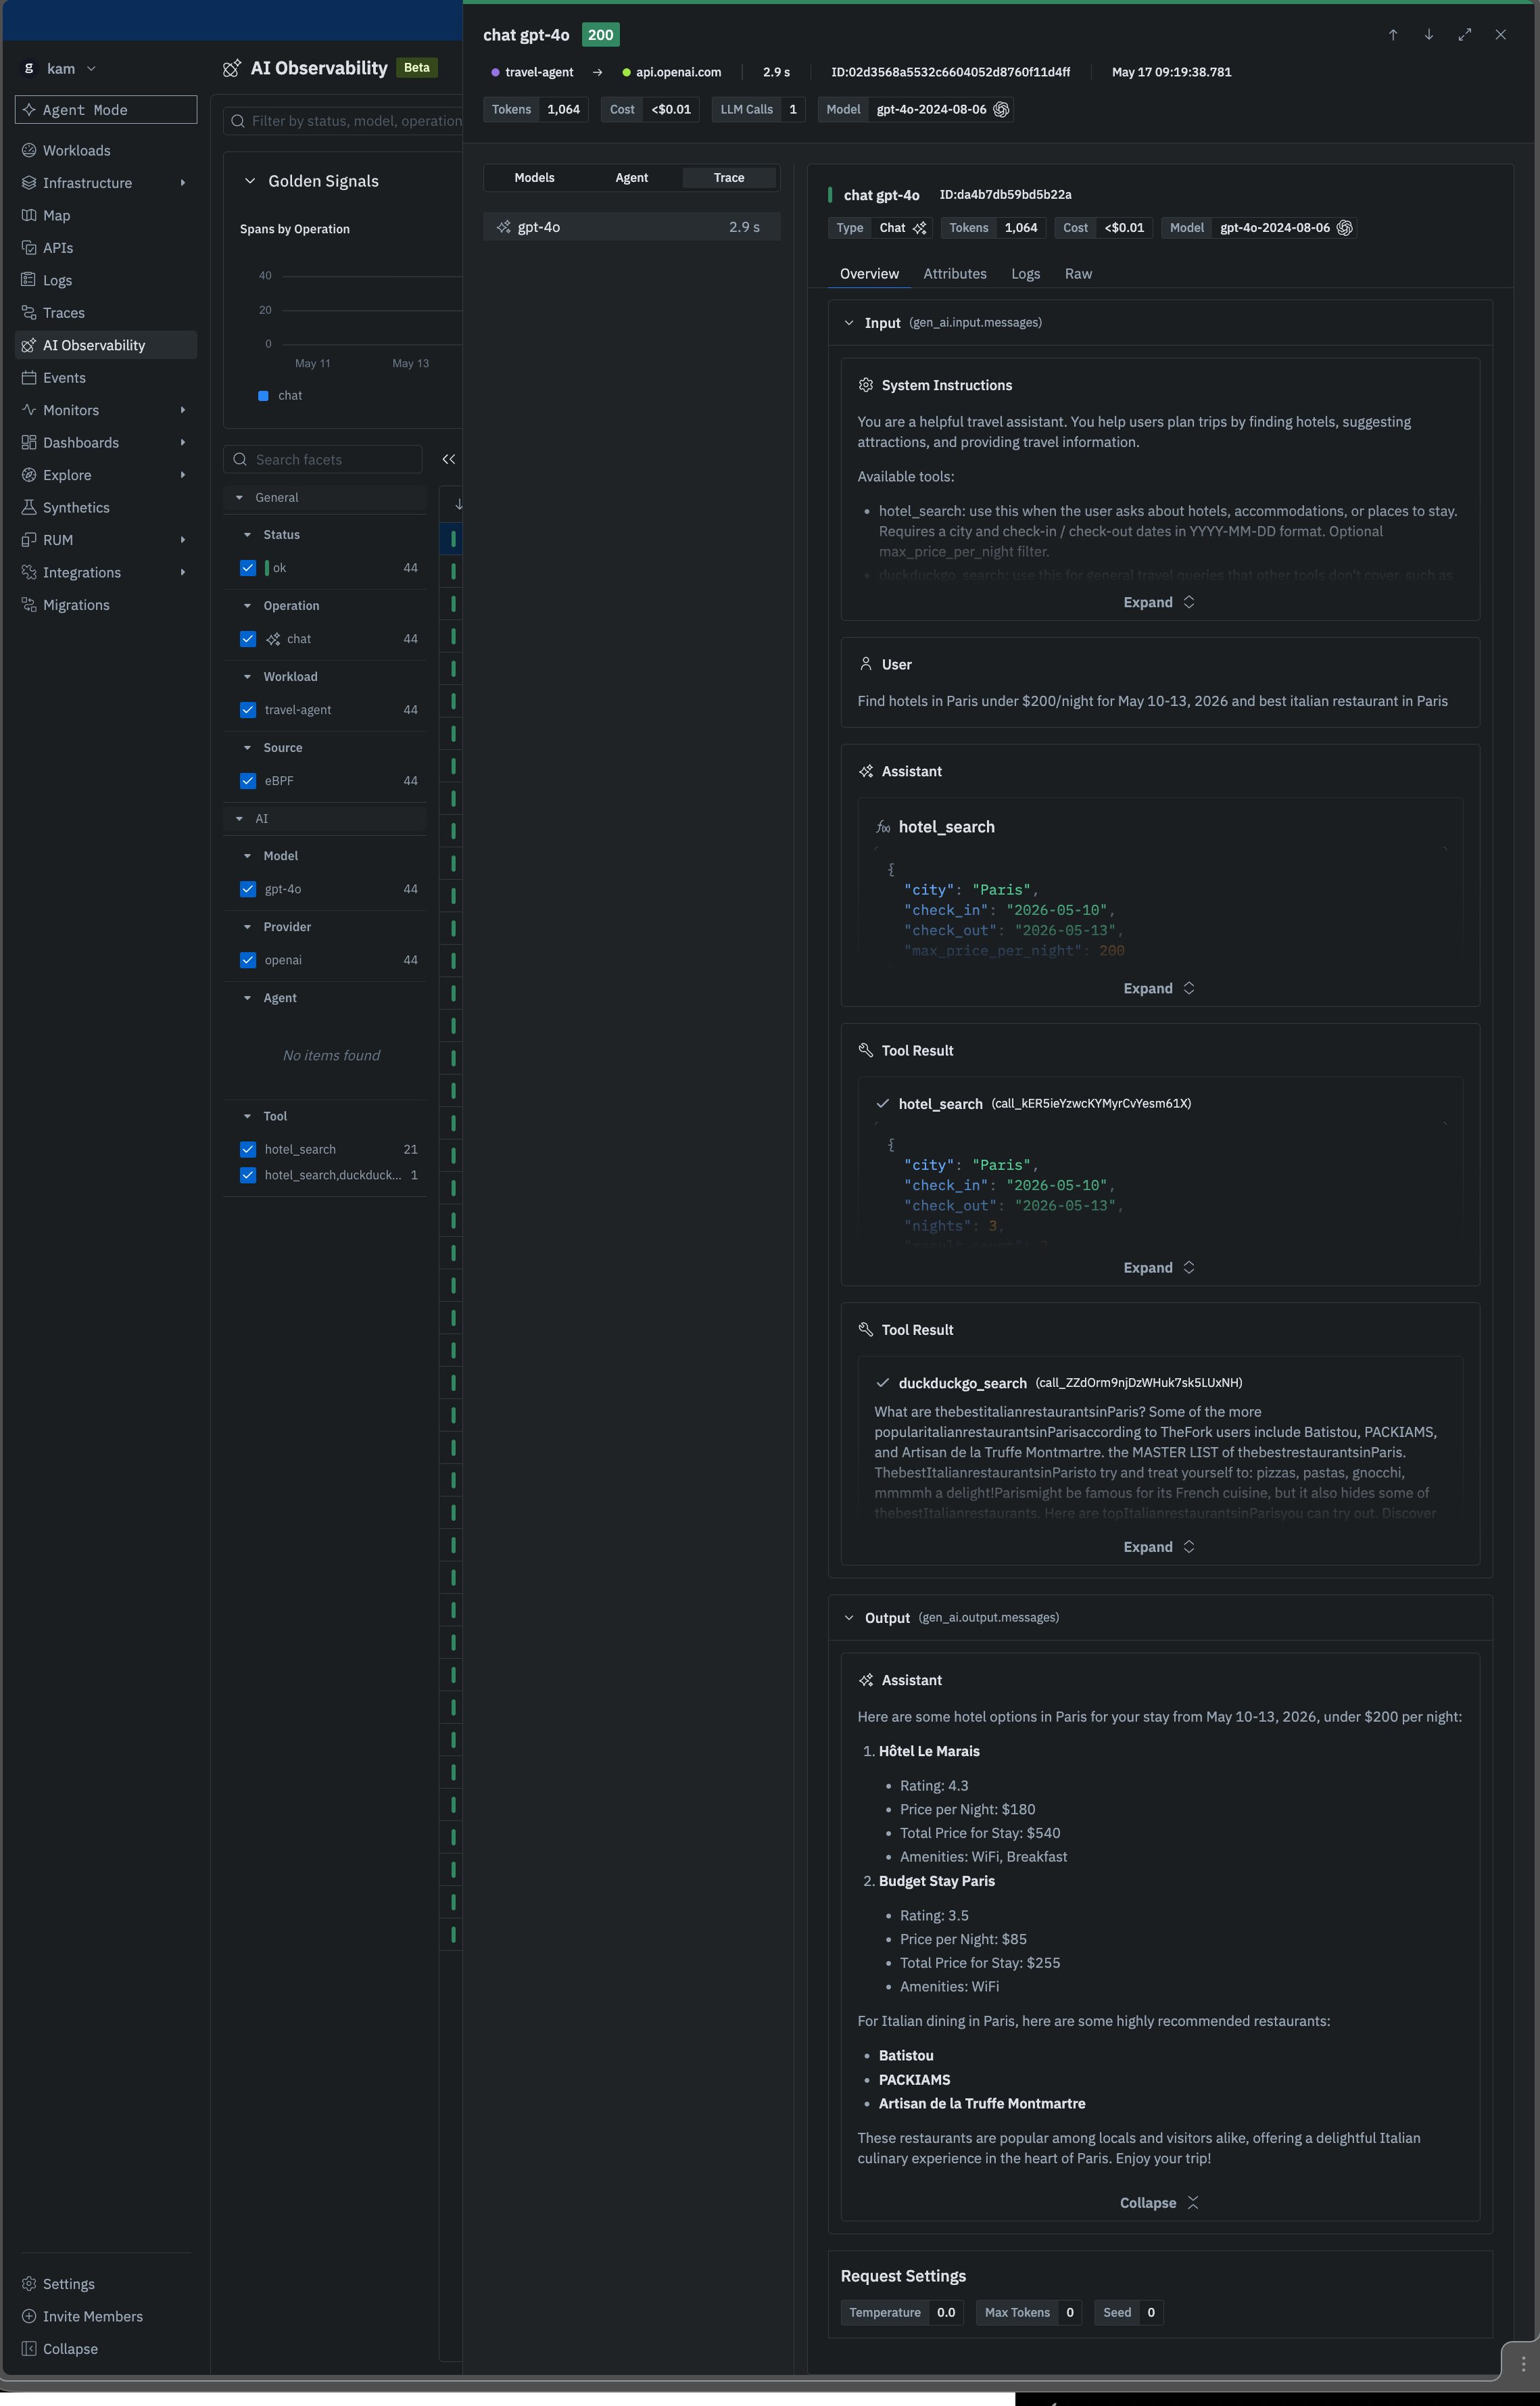
Task: Open the APIs section
Action: 58,248
